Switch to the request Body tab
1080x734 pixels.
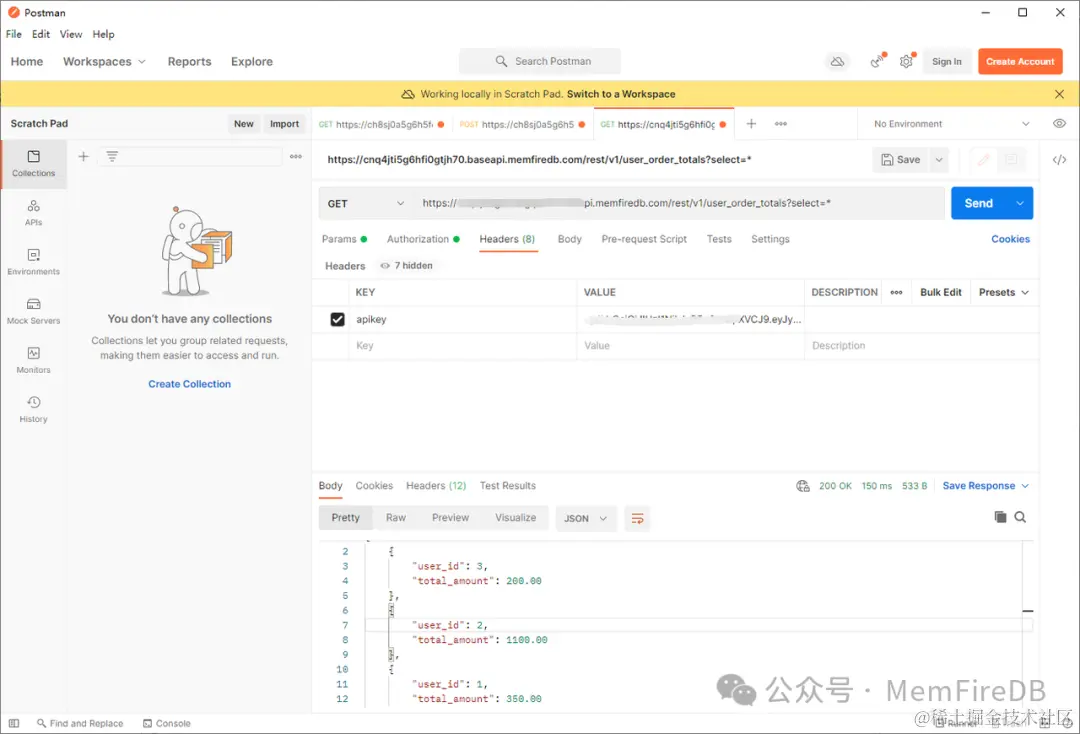(x=570, y=239)
